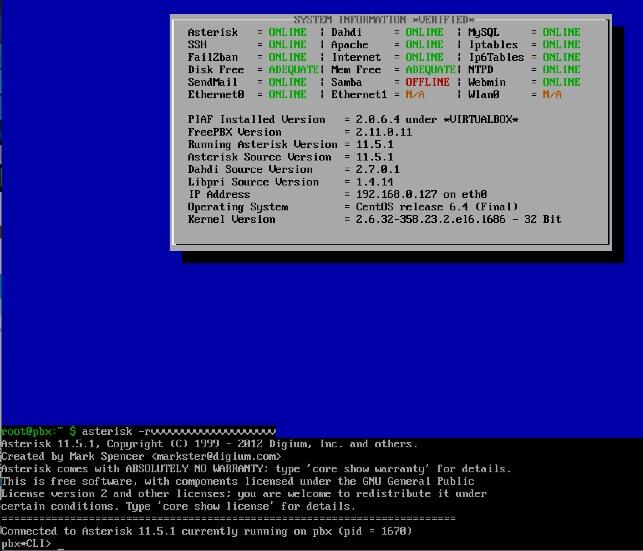Click the Dahdi ONLINE status value
Screen dimensions: 643x551
[424, 32]
